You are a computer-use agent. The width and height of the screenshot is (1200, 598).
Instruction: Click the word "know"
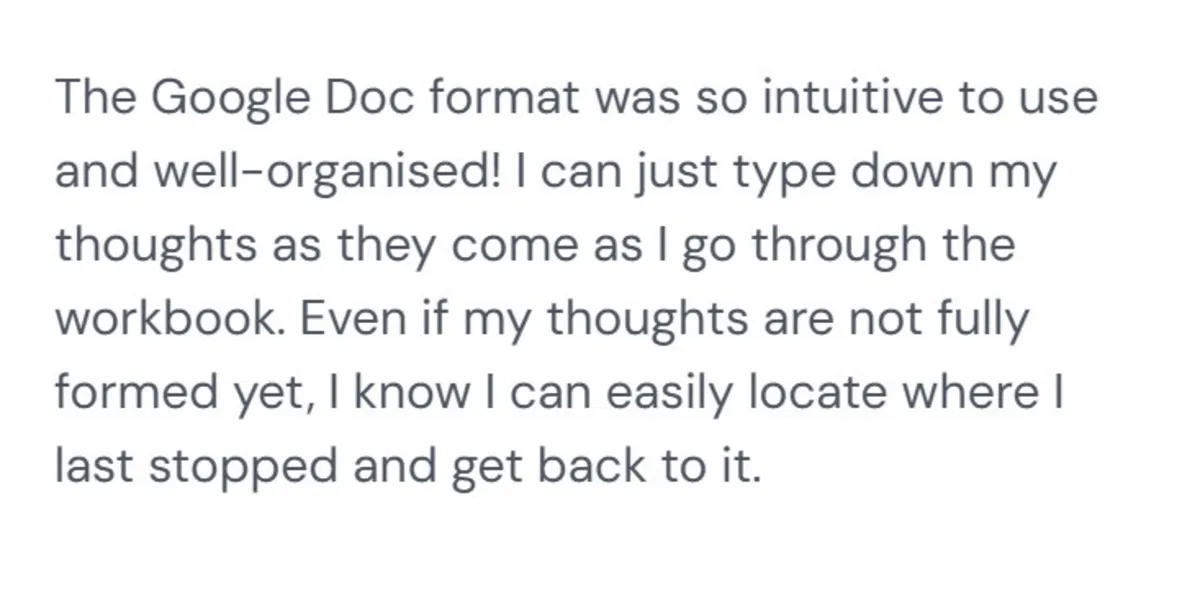tap(403, 393)
